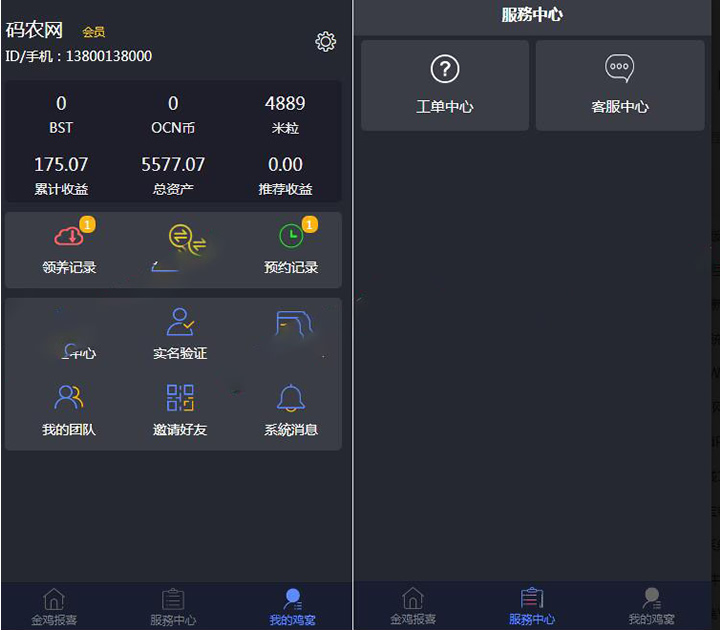Switch to 我的鸡窝 tab in right screen
This screenshot has height=630, width=720.
click(x=651, y=606)
